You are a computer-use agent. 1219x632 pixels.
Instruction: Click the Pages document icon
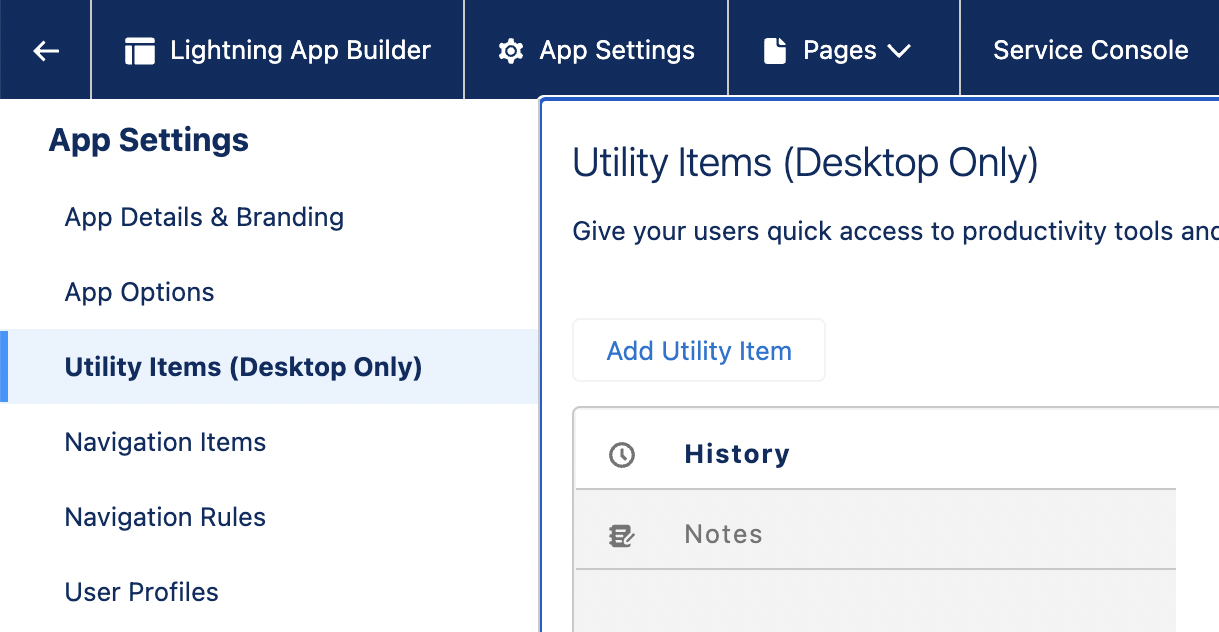point(776,49)
